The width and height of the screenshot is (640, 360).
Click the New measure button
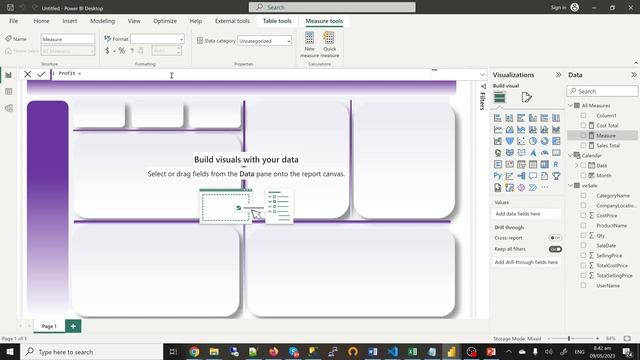pyautogui.click(x=309, y=44)
